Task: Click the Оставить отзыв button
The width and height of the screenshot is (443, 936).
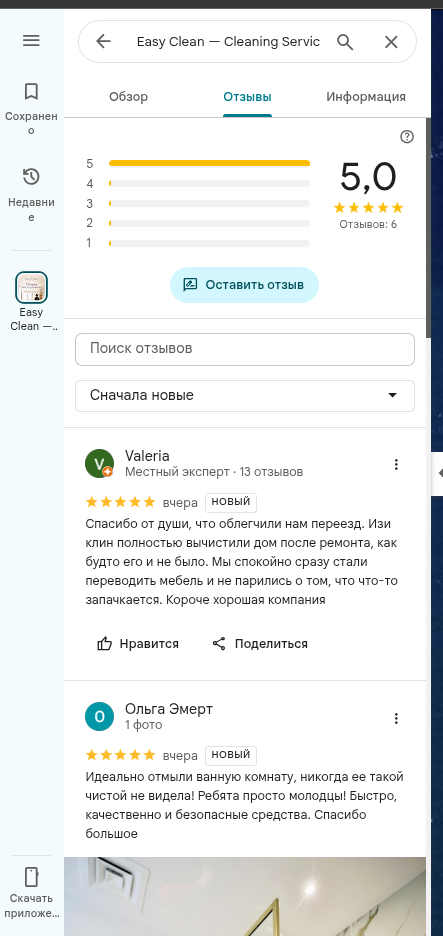Action: coord(244,285)
